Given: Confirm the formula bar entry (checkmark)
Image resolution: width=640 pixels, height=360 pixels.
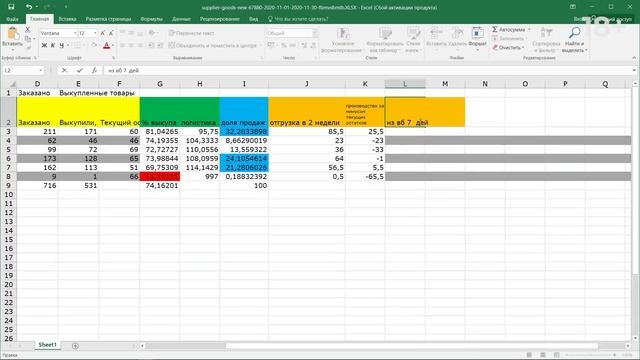Looking at the screenshot, I should [79, 71].
